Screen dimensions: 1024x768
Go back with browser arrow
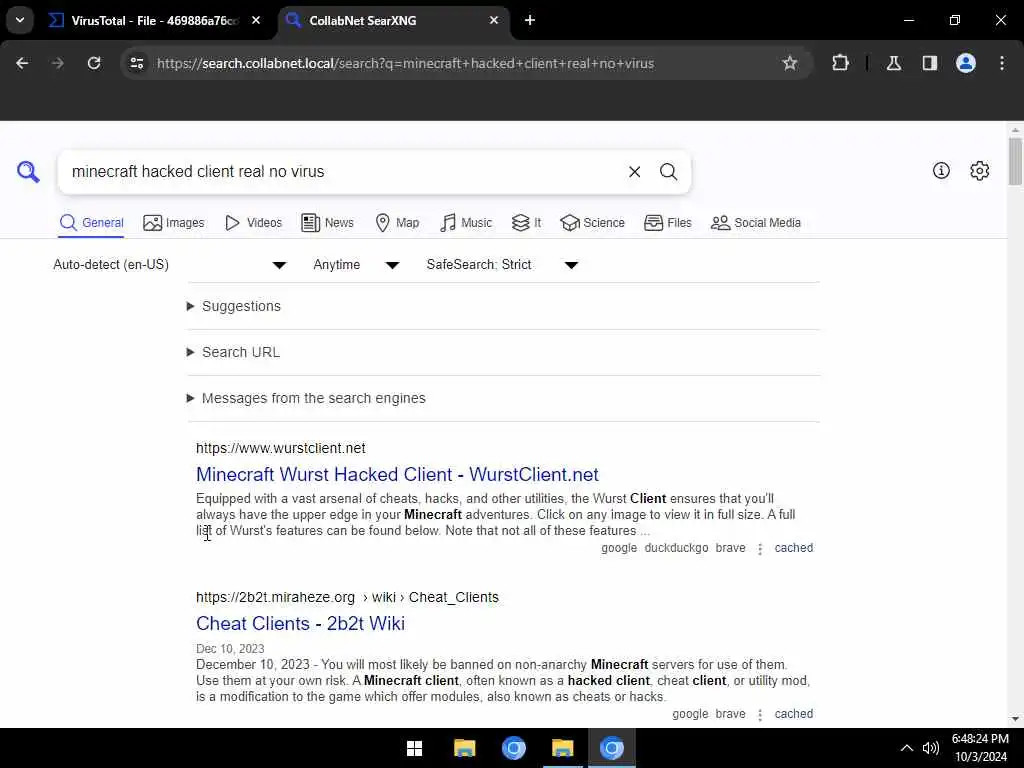22,63
